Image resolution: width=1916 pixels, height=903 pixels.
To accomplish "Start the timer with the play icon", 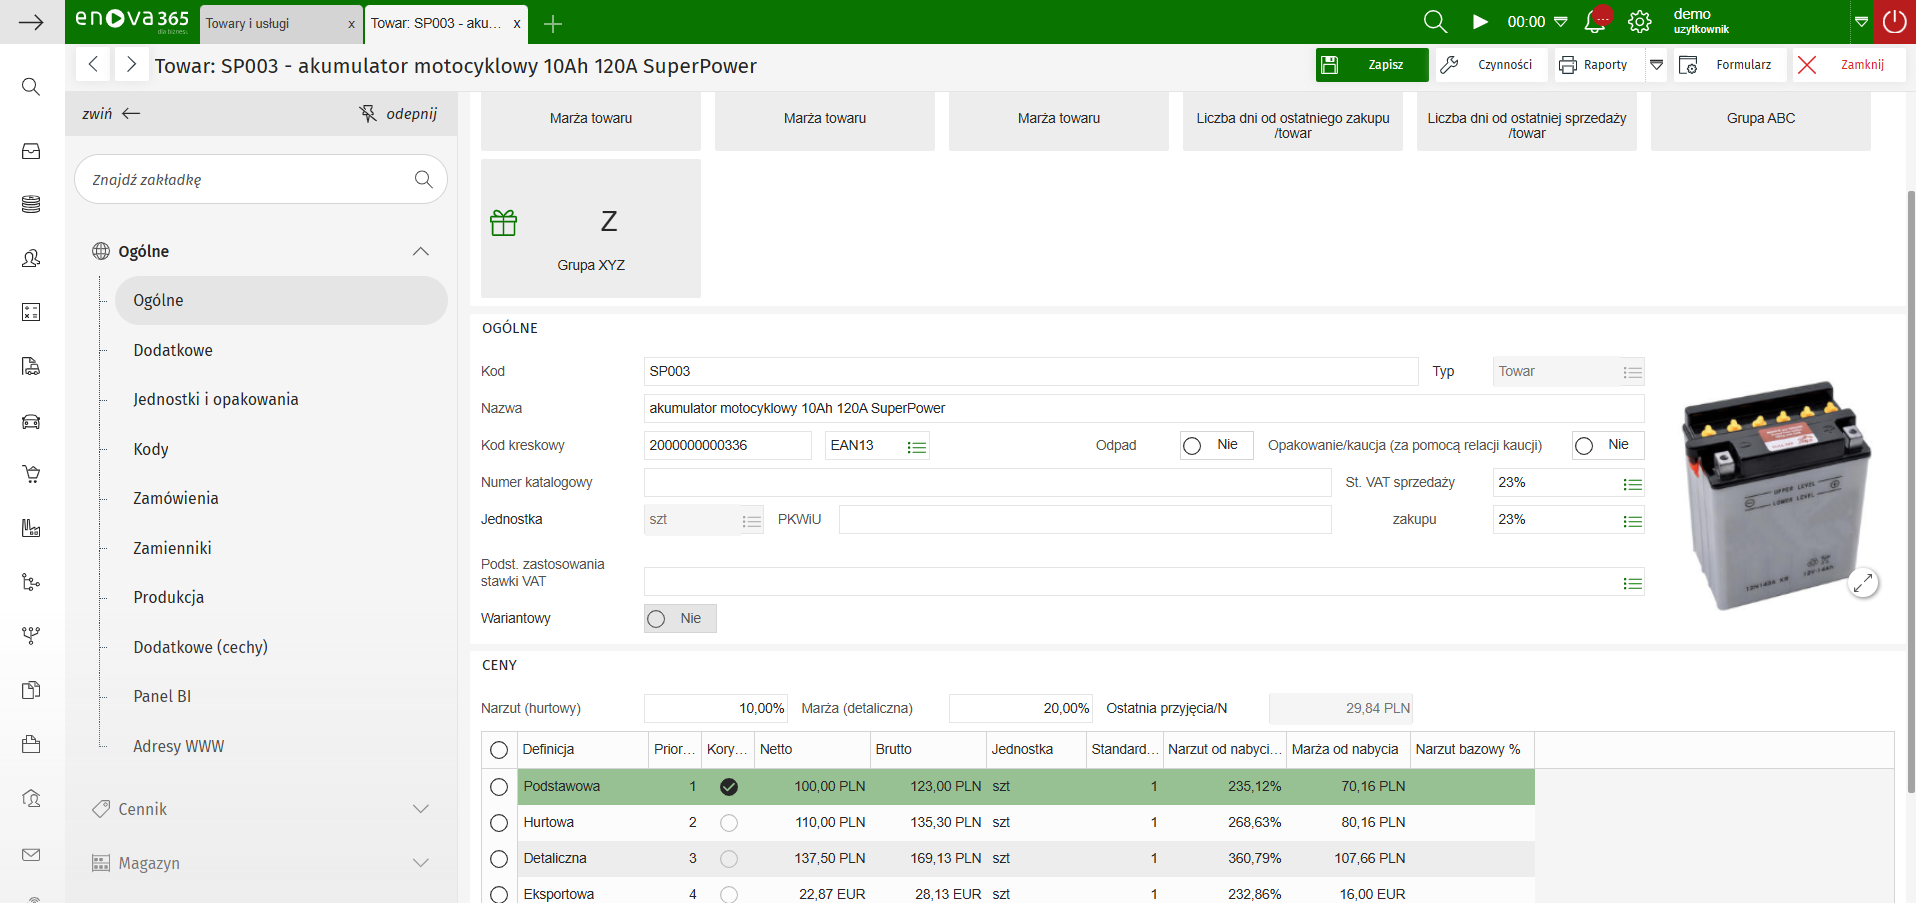I will coord(1480,22).
